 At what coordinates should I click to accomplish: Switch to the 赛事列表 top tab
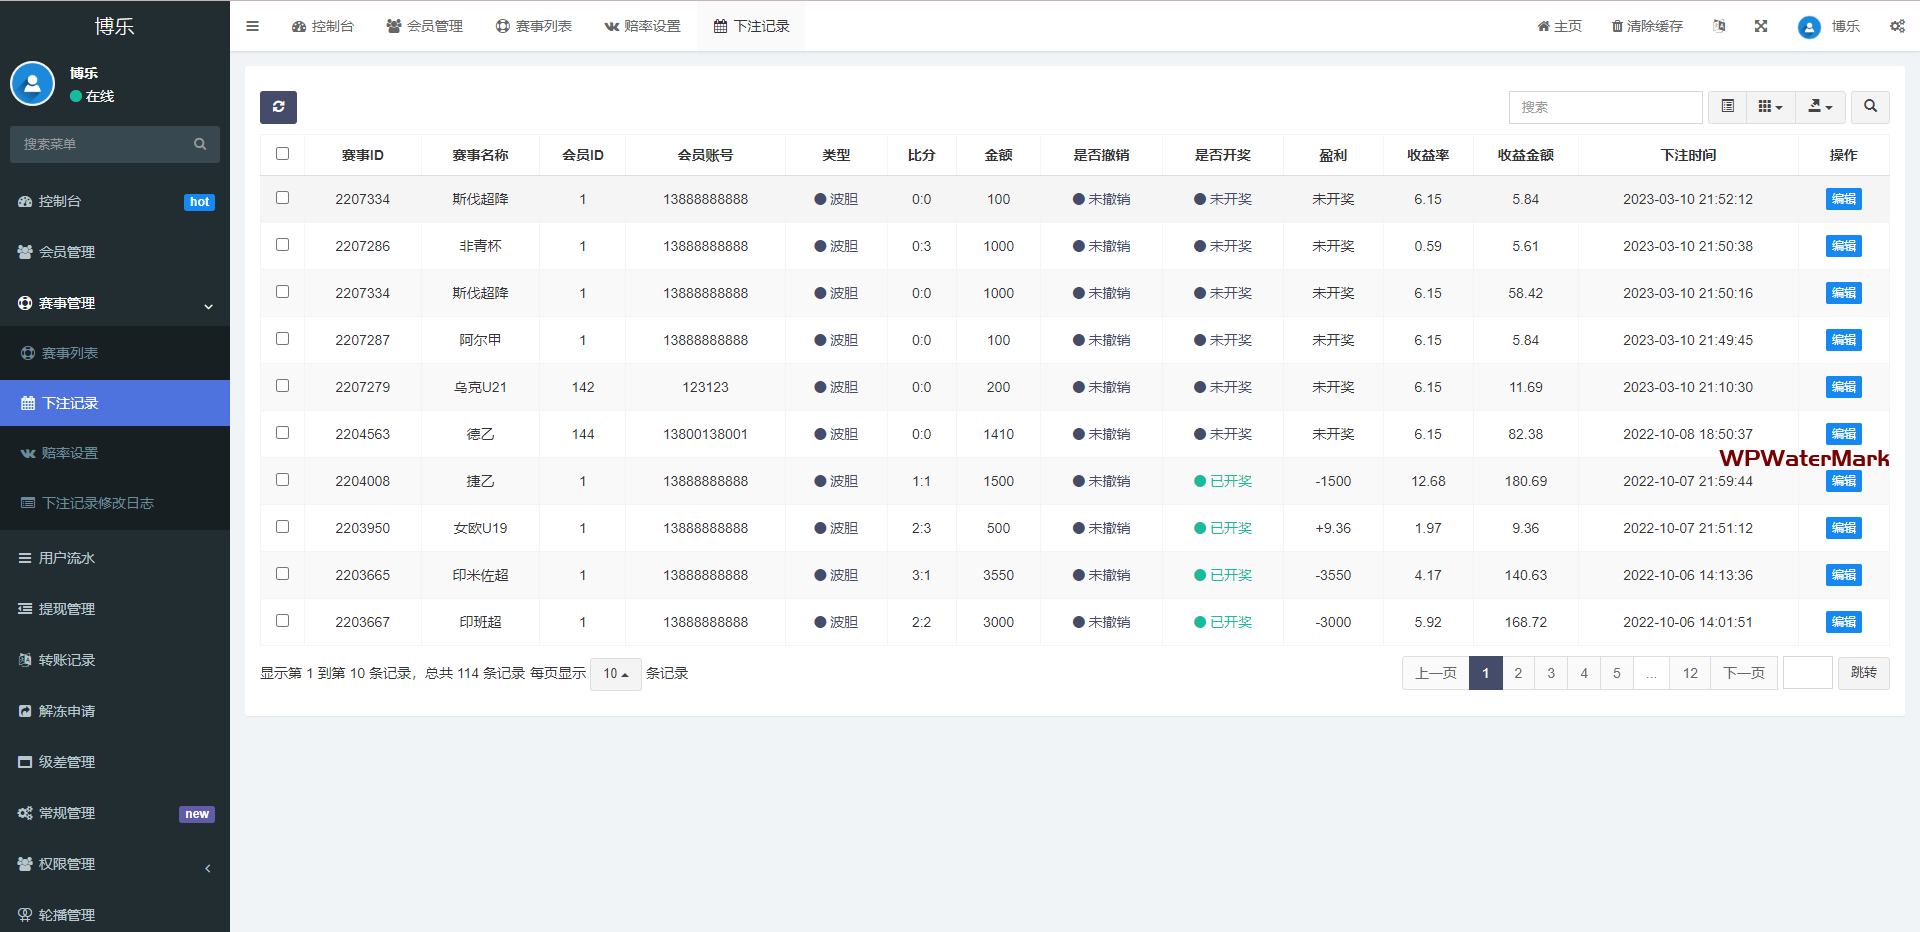533,26
